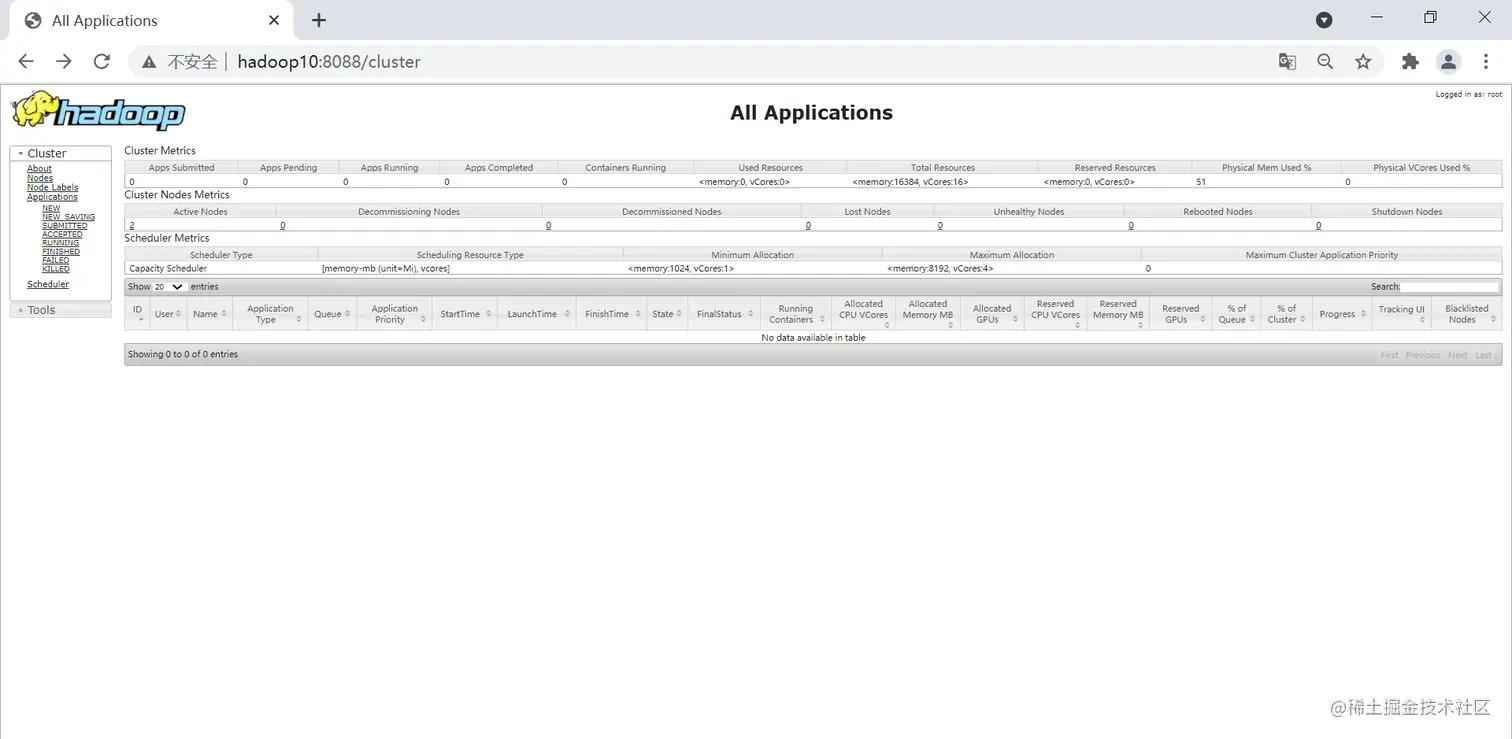Screen dimensions: 1512x739
Task: Sort the table by StartTime column
Action: click(x=464, y=314)
